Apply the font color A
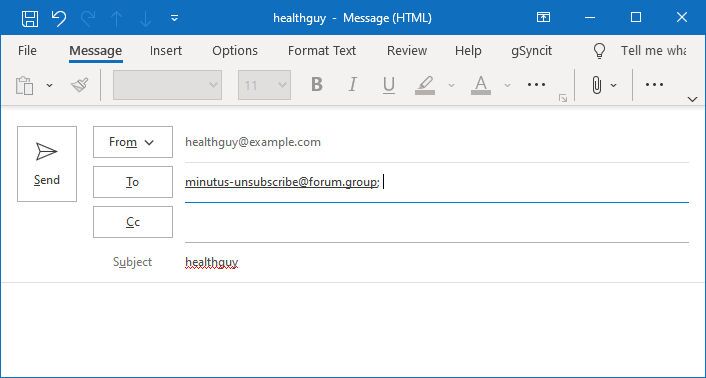 click(481, 85)
